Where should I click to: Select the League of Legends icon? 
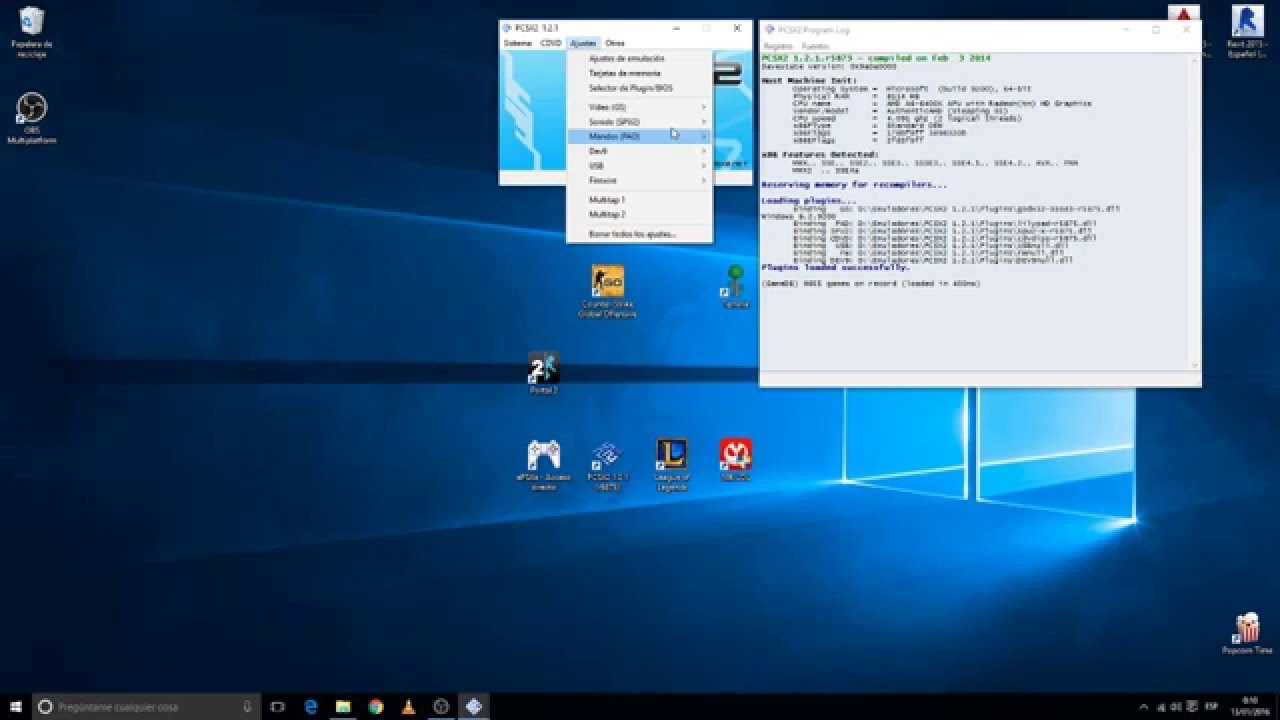[x=671, y=466]
